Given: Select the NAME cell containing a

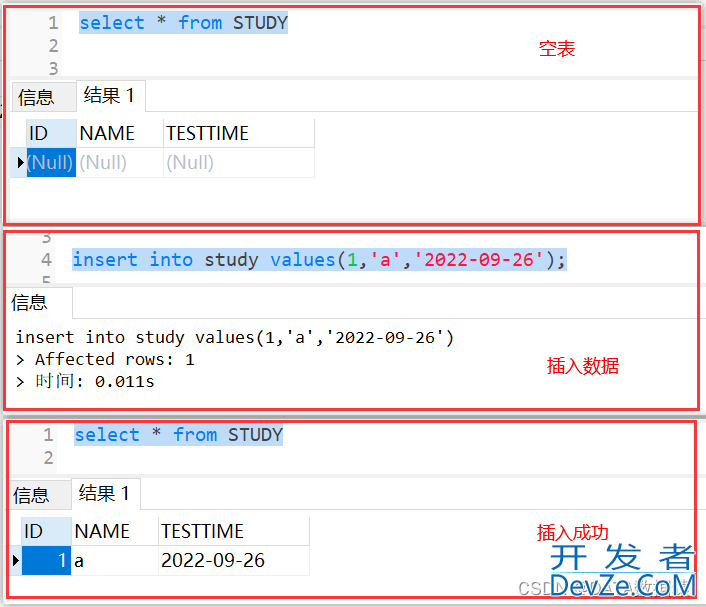Looking at the screenshot, I should [x=115, y=561].
